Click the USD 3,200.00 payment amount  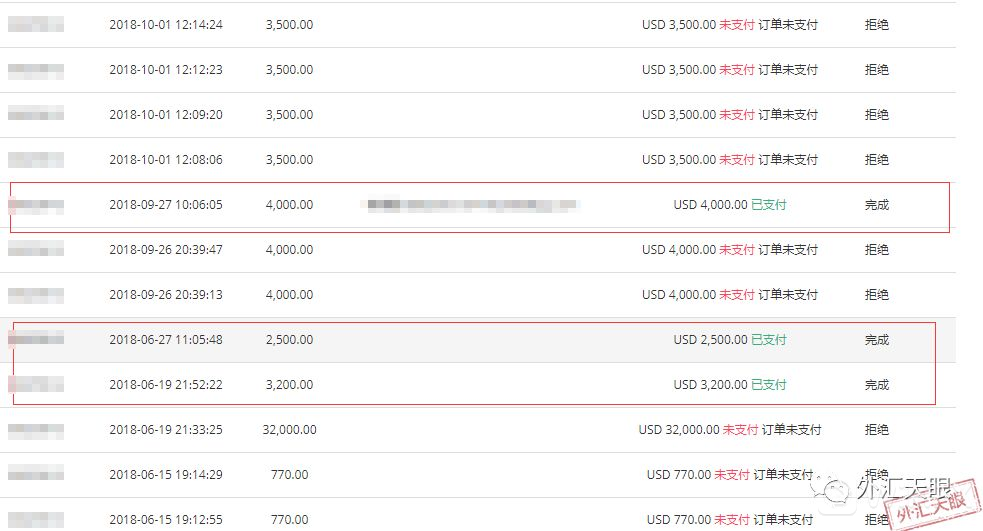point(710,385)
